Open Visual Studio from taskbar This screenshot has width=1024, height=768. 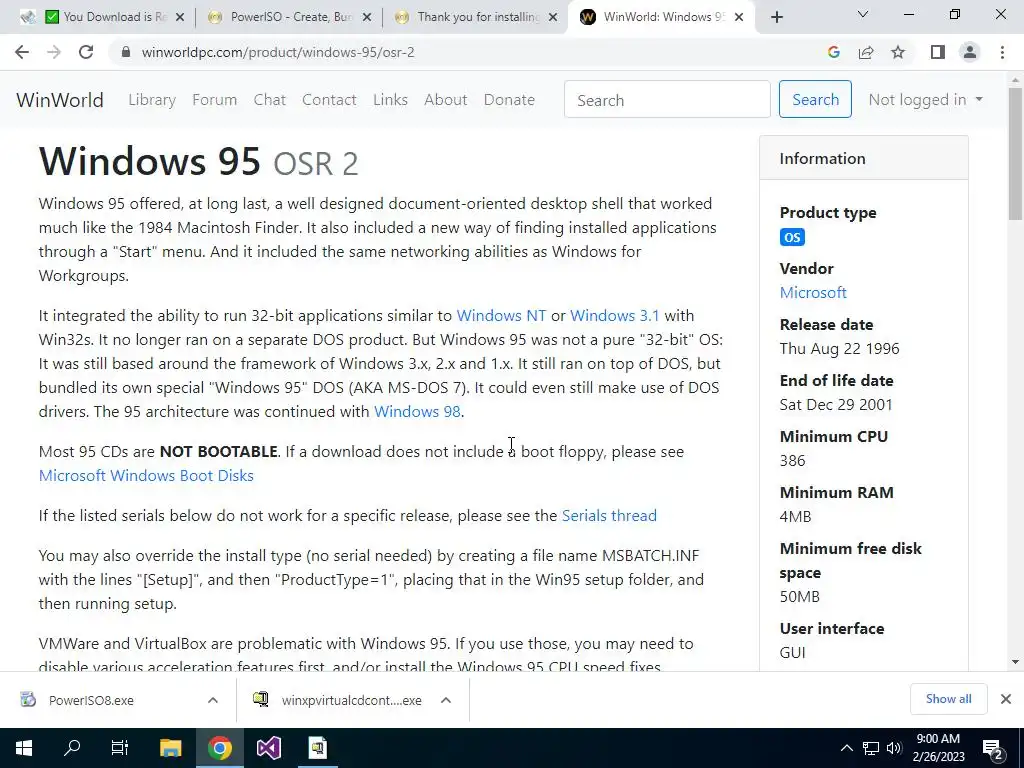tap(268, 748)
